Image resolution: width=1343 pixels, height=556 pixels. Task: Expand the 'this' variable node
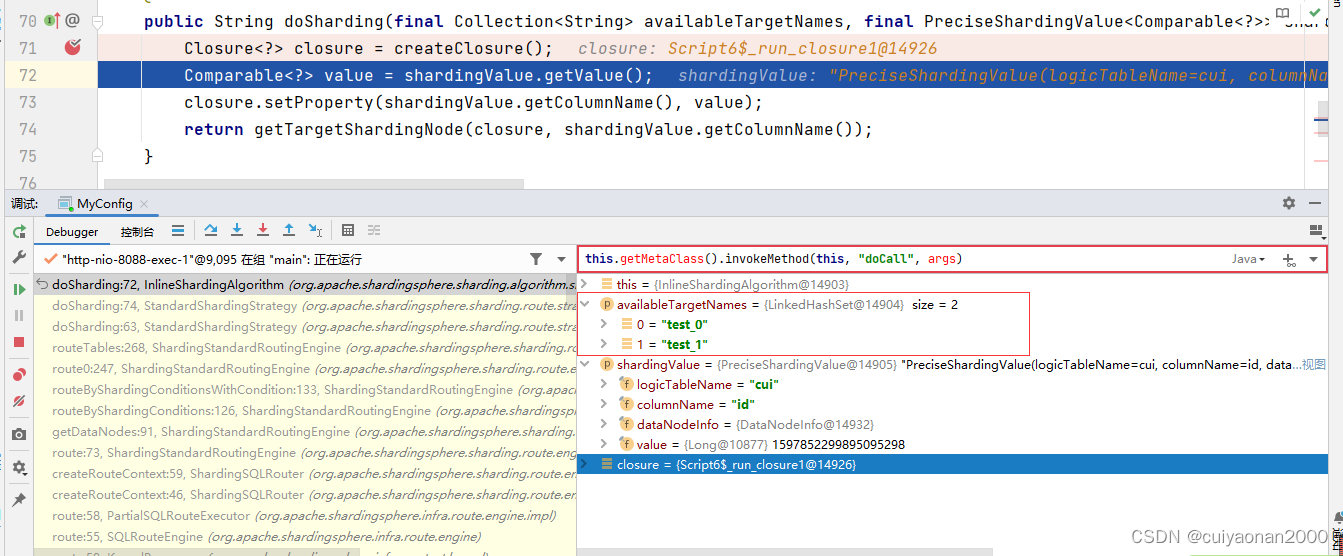pyautogui.click(x=585, y=285)
